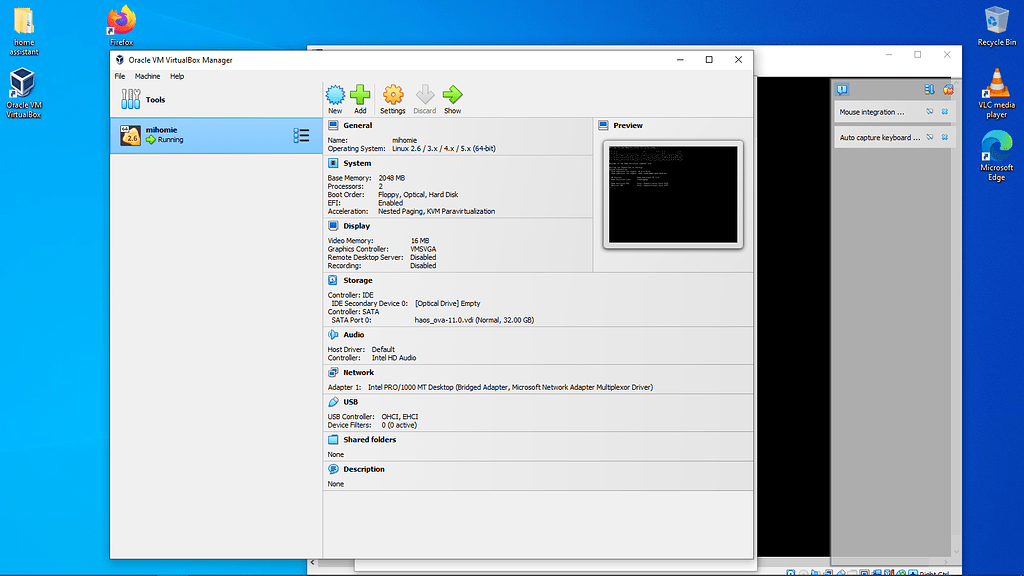Click the Add machine icon
Screen dimensions: 1024x576
click(x=360, y=94)
